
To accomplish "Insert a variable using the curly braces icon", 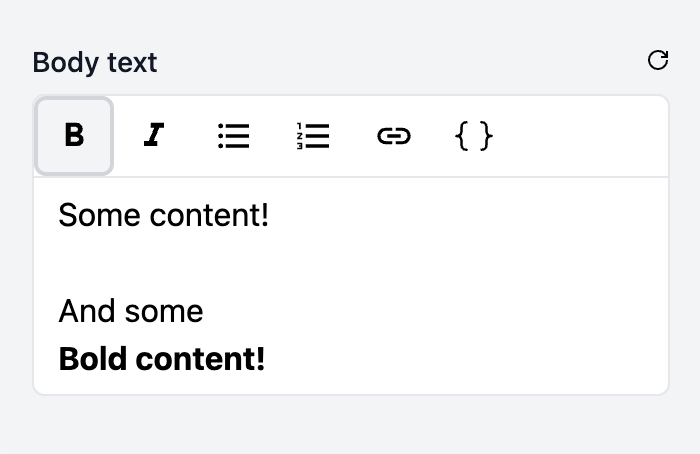I will click(x=474, y=136).
